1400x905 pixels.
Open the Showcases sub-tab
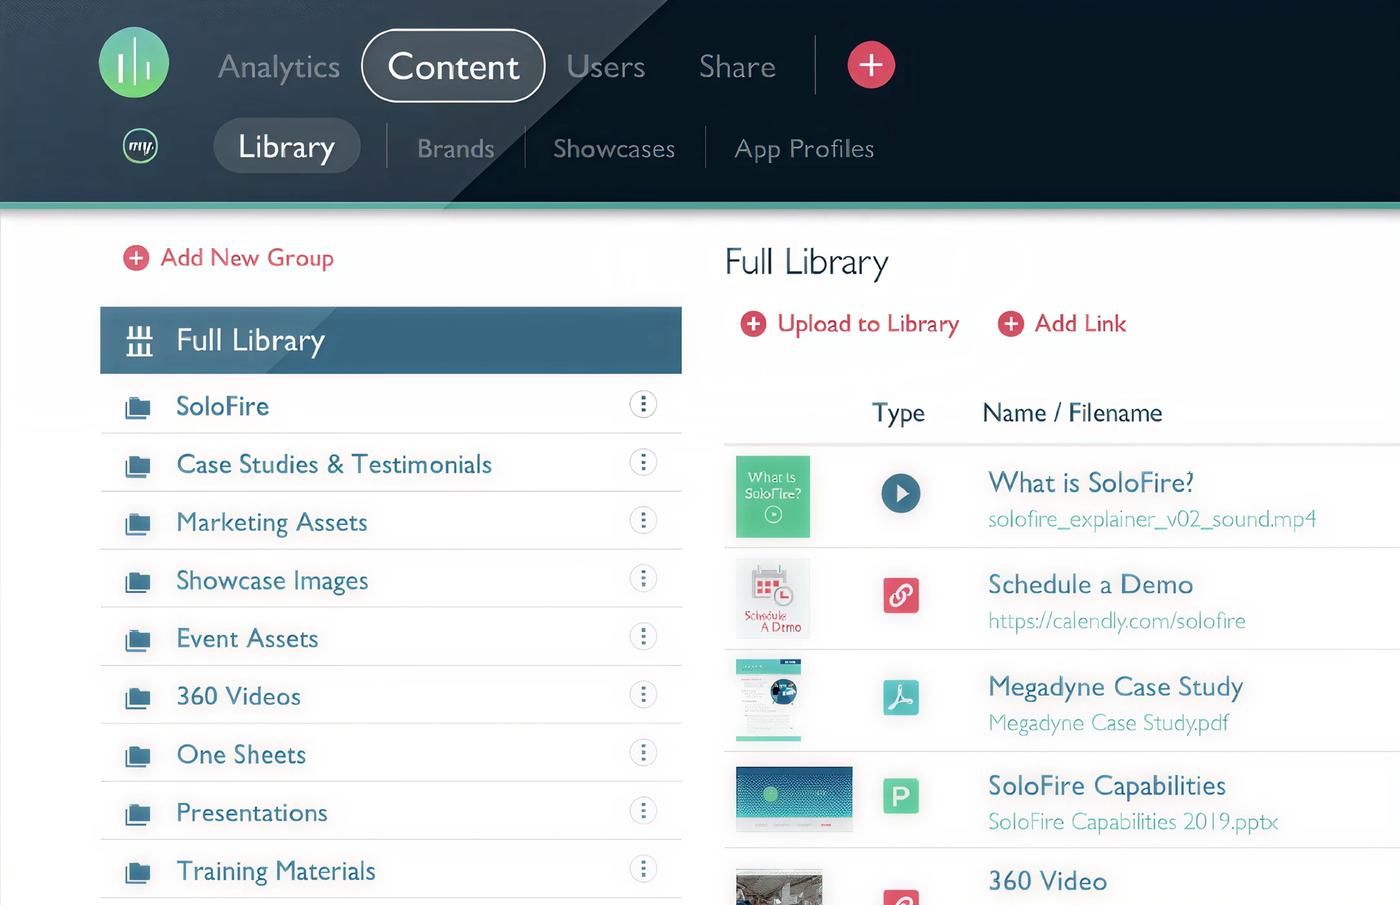pos(614,149)
